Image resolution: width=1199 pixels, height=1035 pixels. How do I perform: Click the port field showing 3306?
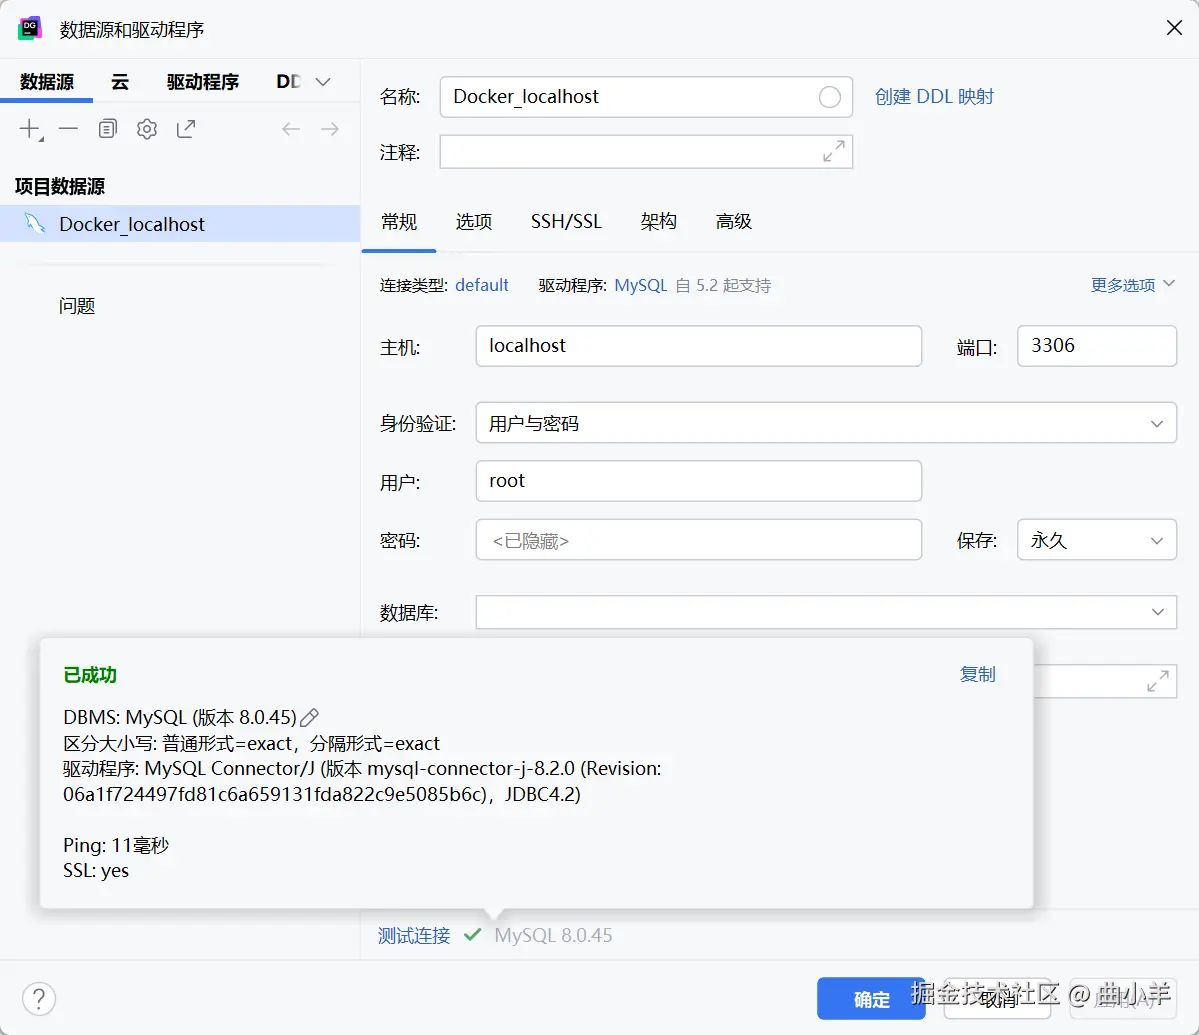[1097, 346]
